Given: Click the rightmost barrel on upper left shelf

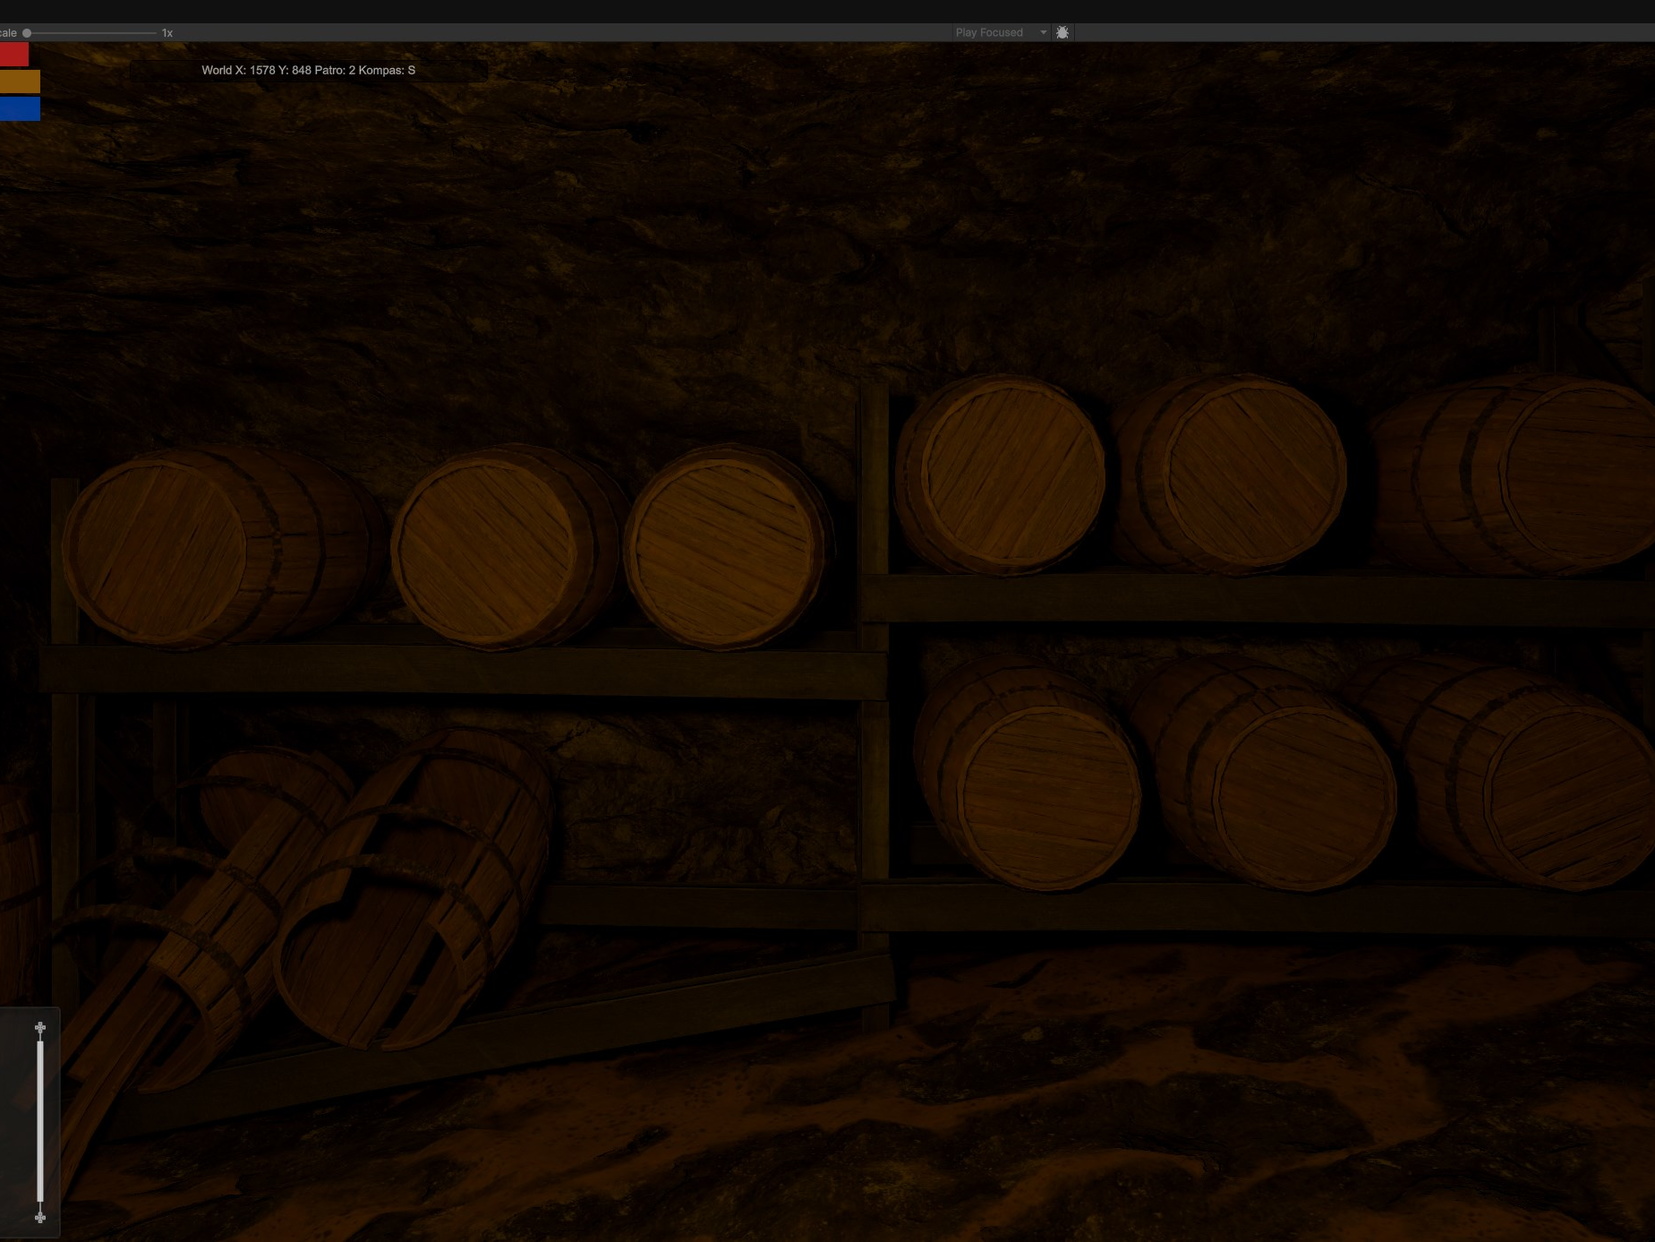Looking at the screenshot, I should coord(723,550).
